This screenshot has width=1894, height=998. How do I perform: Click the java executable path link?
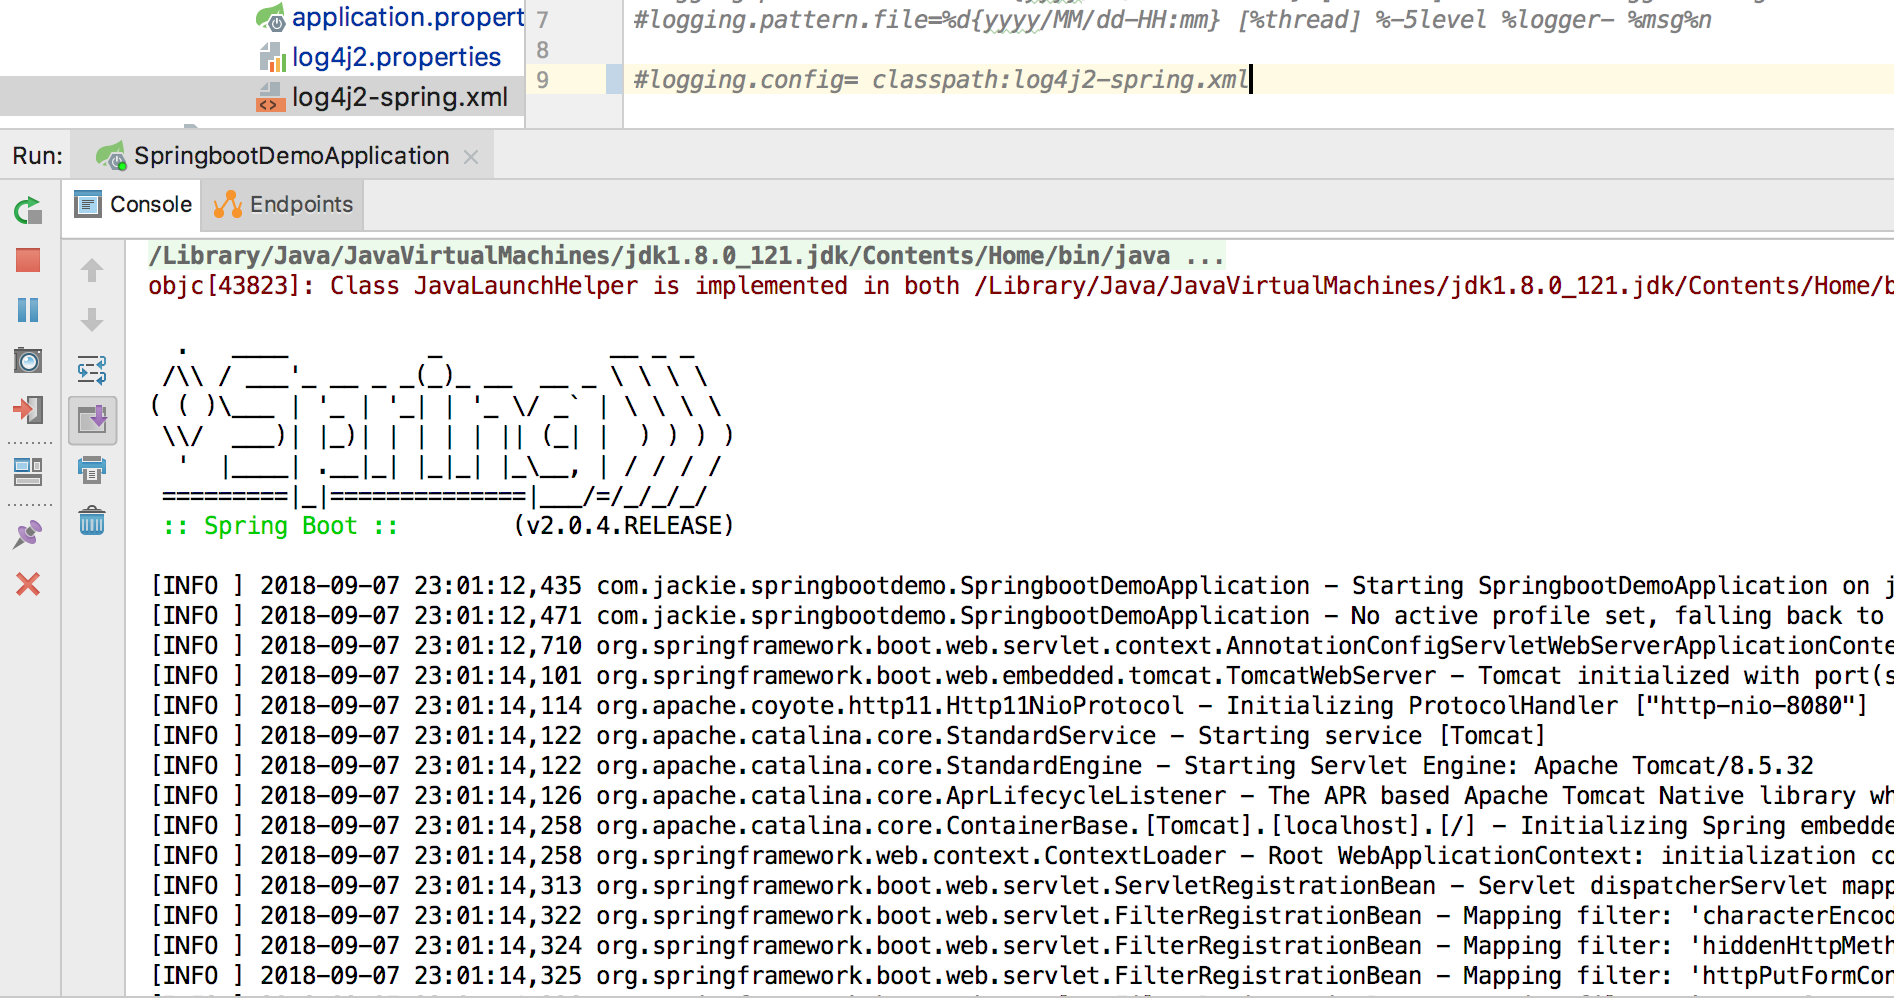click(686, 256)
